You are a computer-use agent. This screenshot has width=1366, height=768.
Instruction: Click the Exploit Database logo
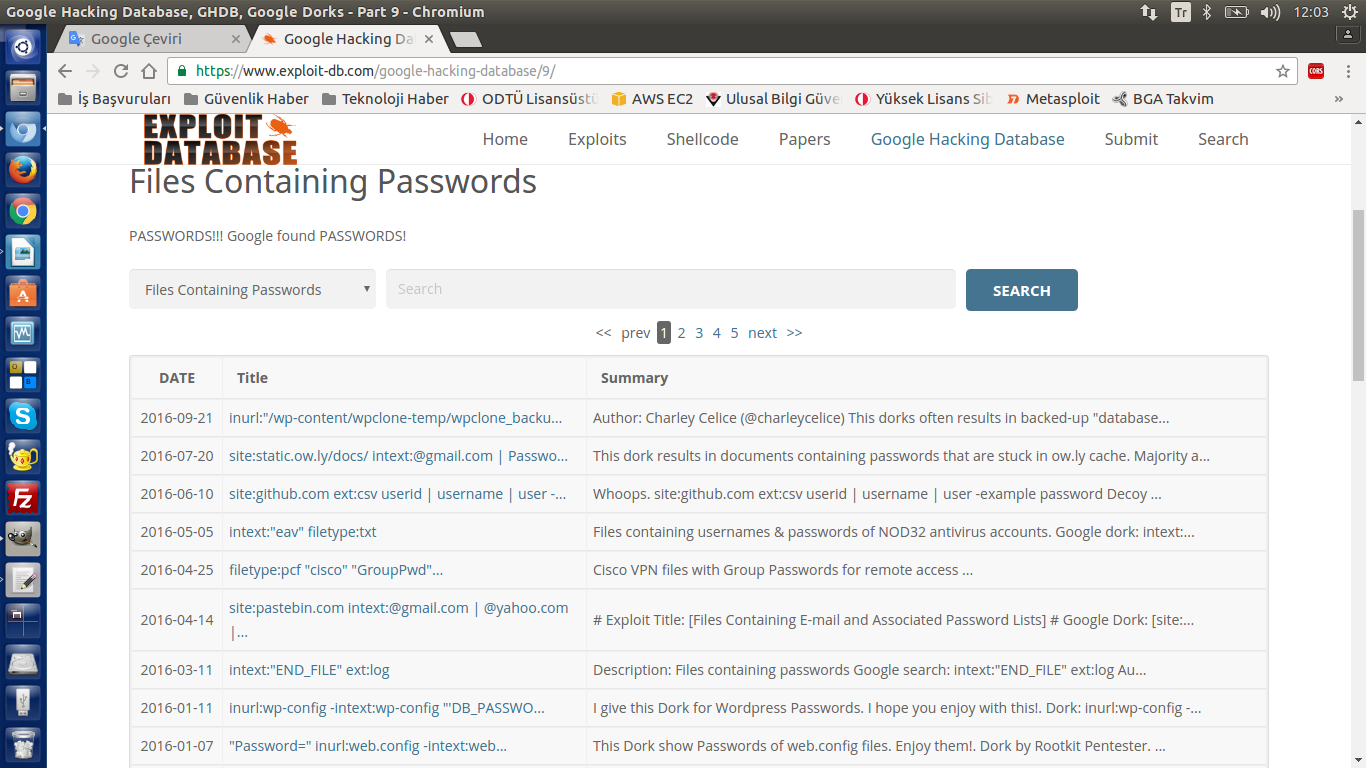pyautogui.click(x=220, y=140)
